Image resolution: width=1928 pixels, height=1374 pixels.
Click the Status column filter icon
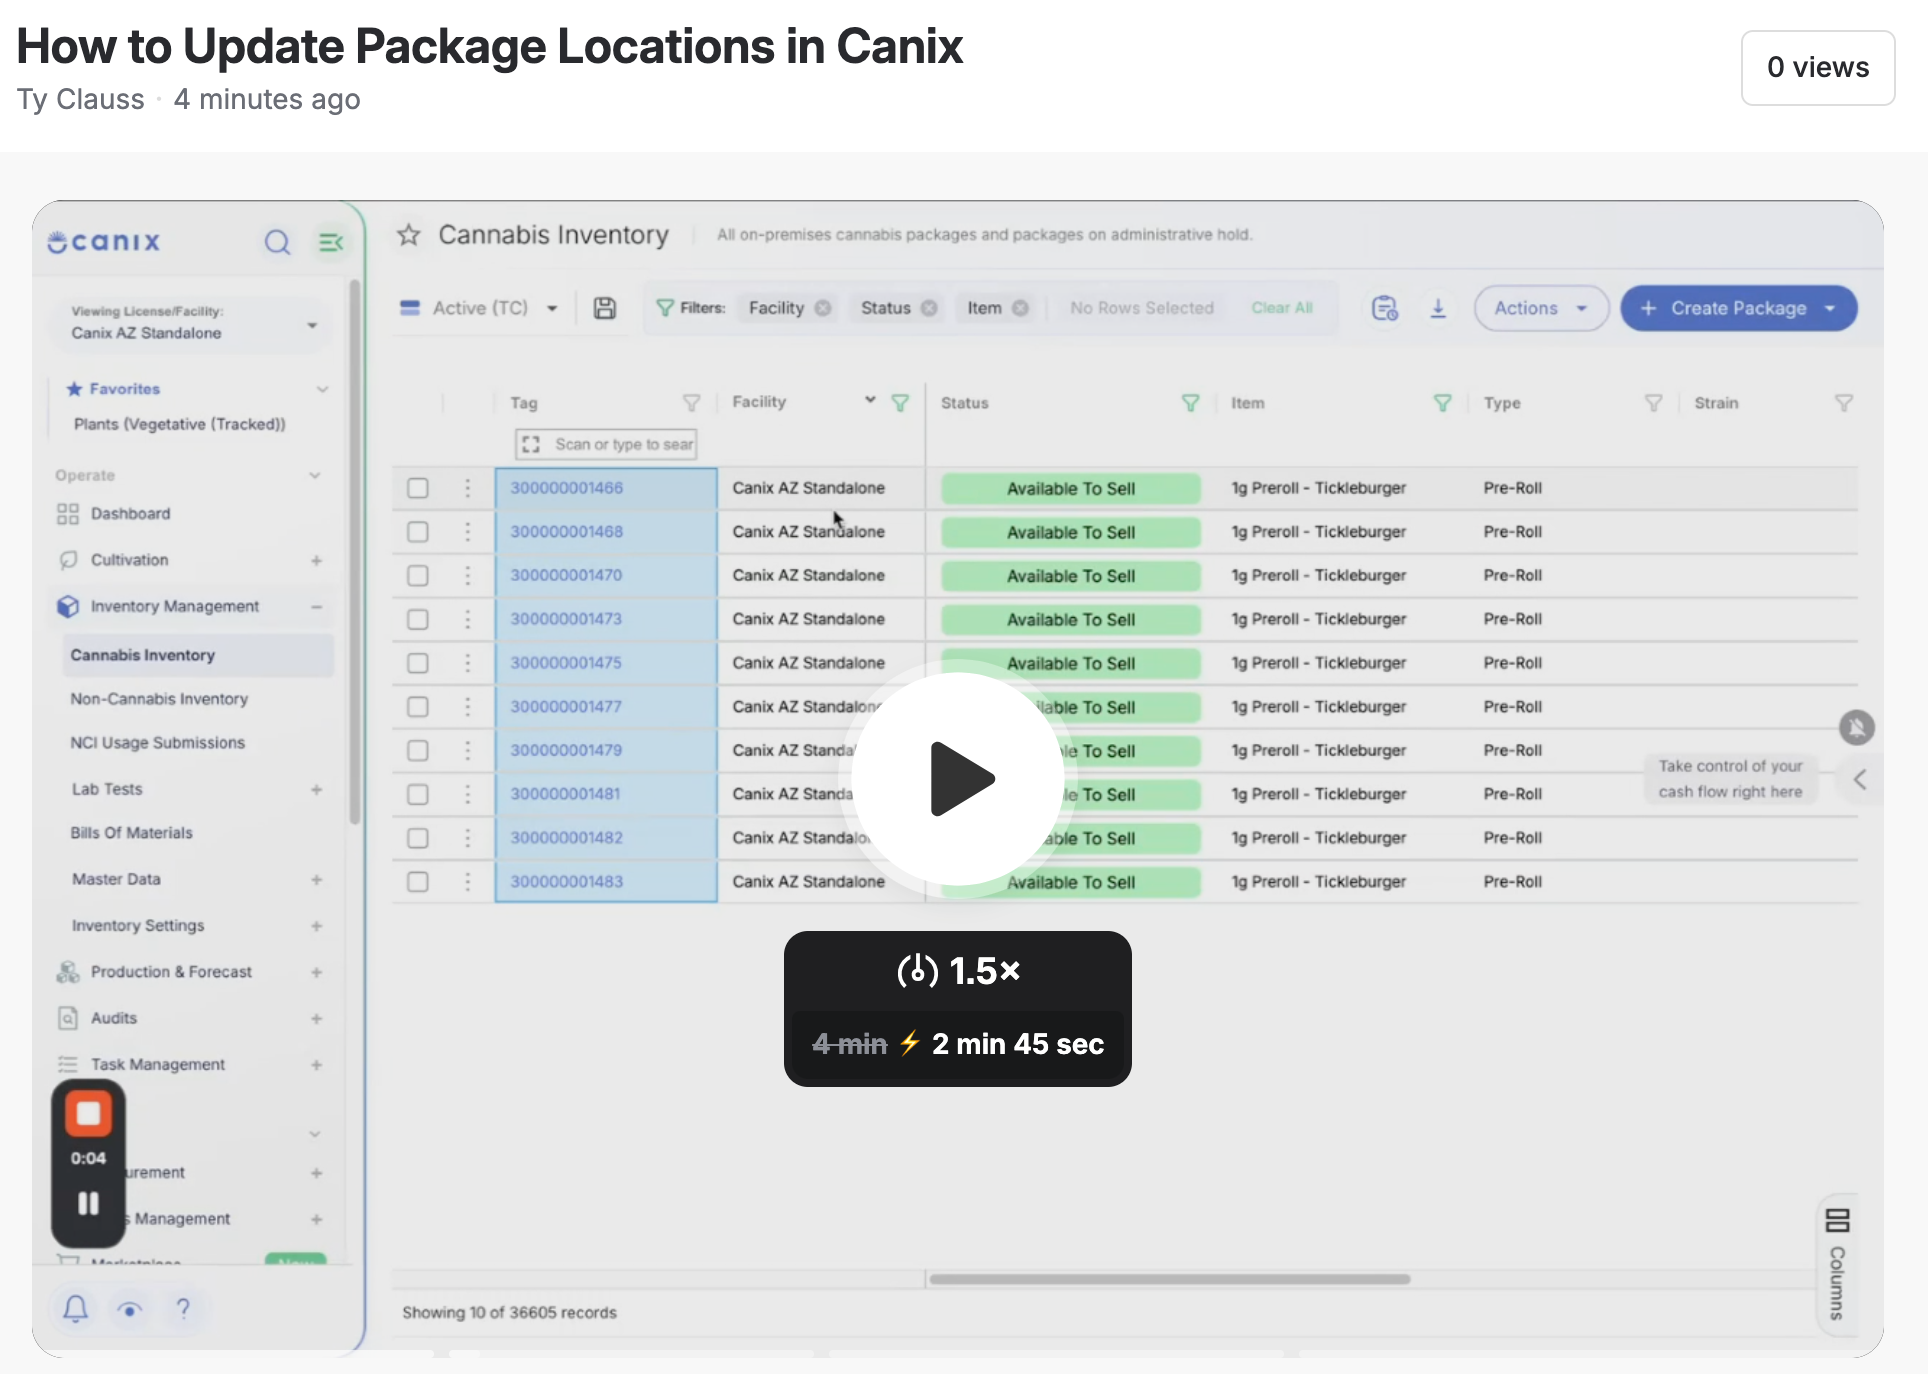[x=1190, y=403]
